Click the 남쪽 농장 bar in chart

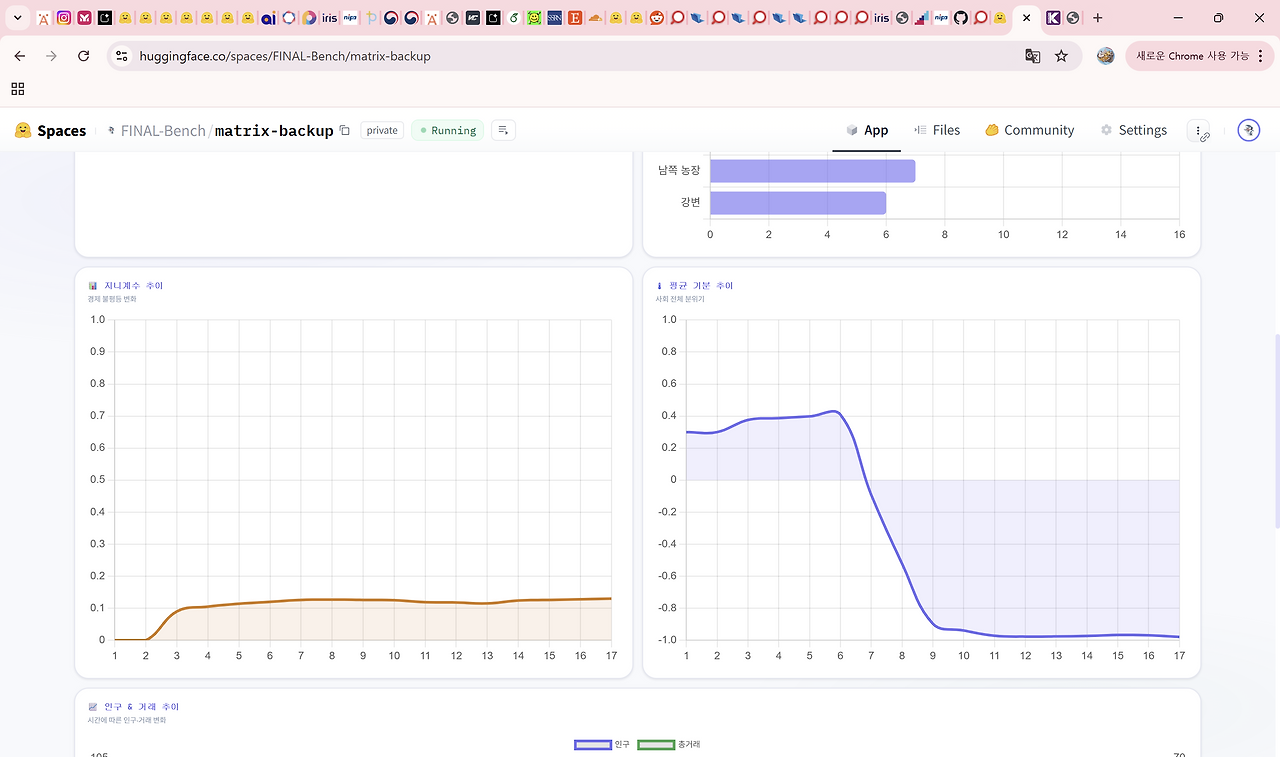click(x=812, y=171)
